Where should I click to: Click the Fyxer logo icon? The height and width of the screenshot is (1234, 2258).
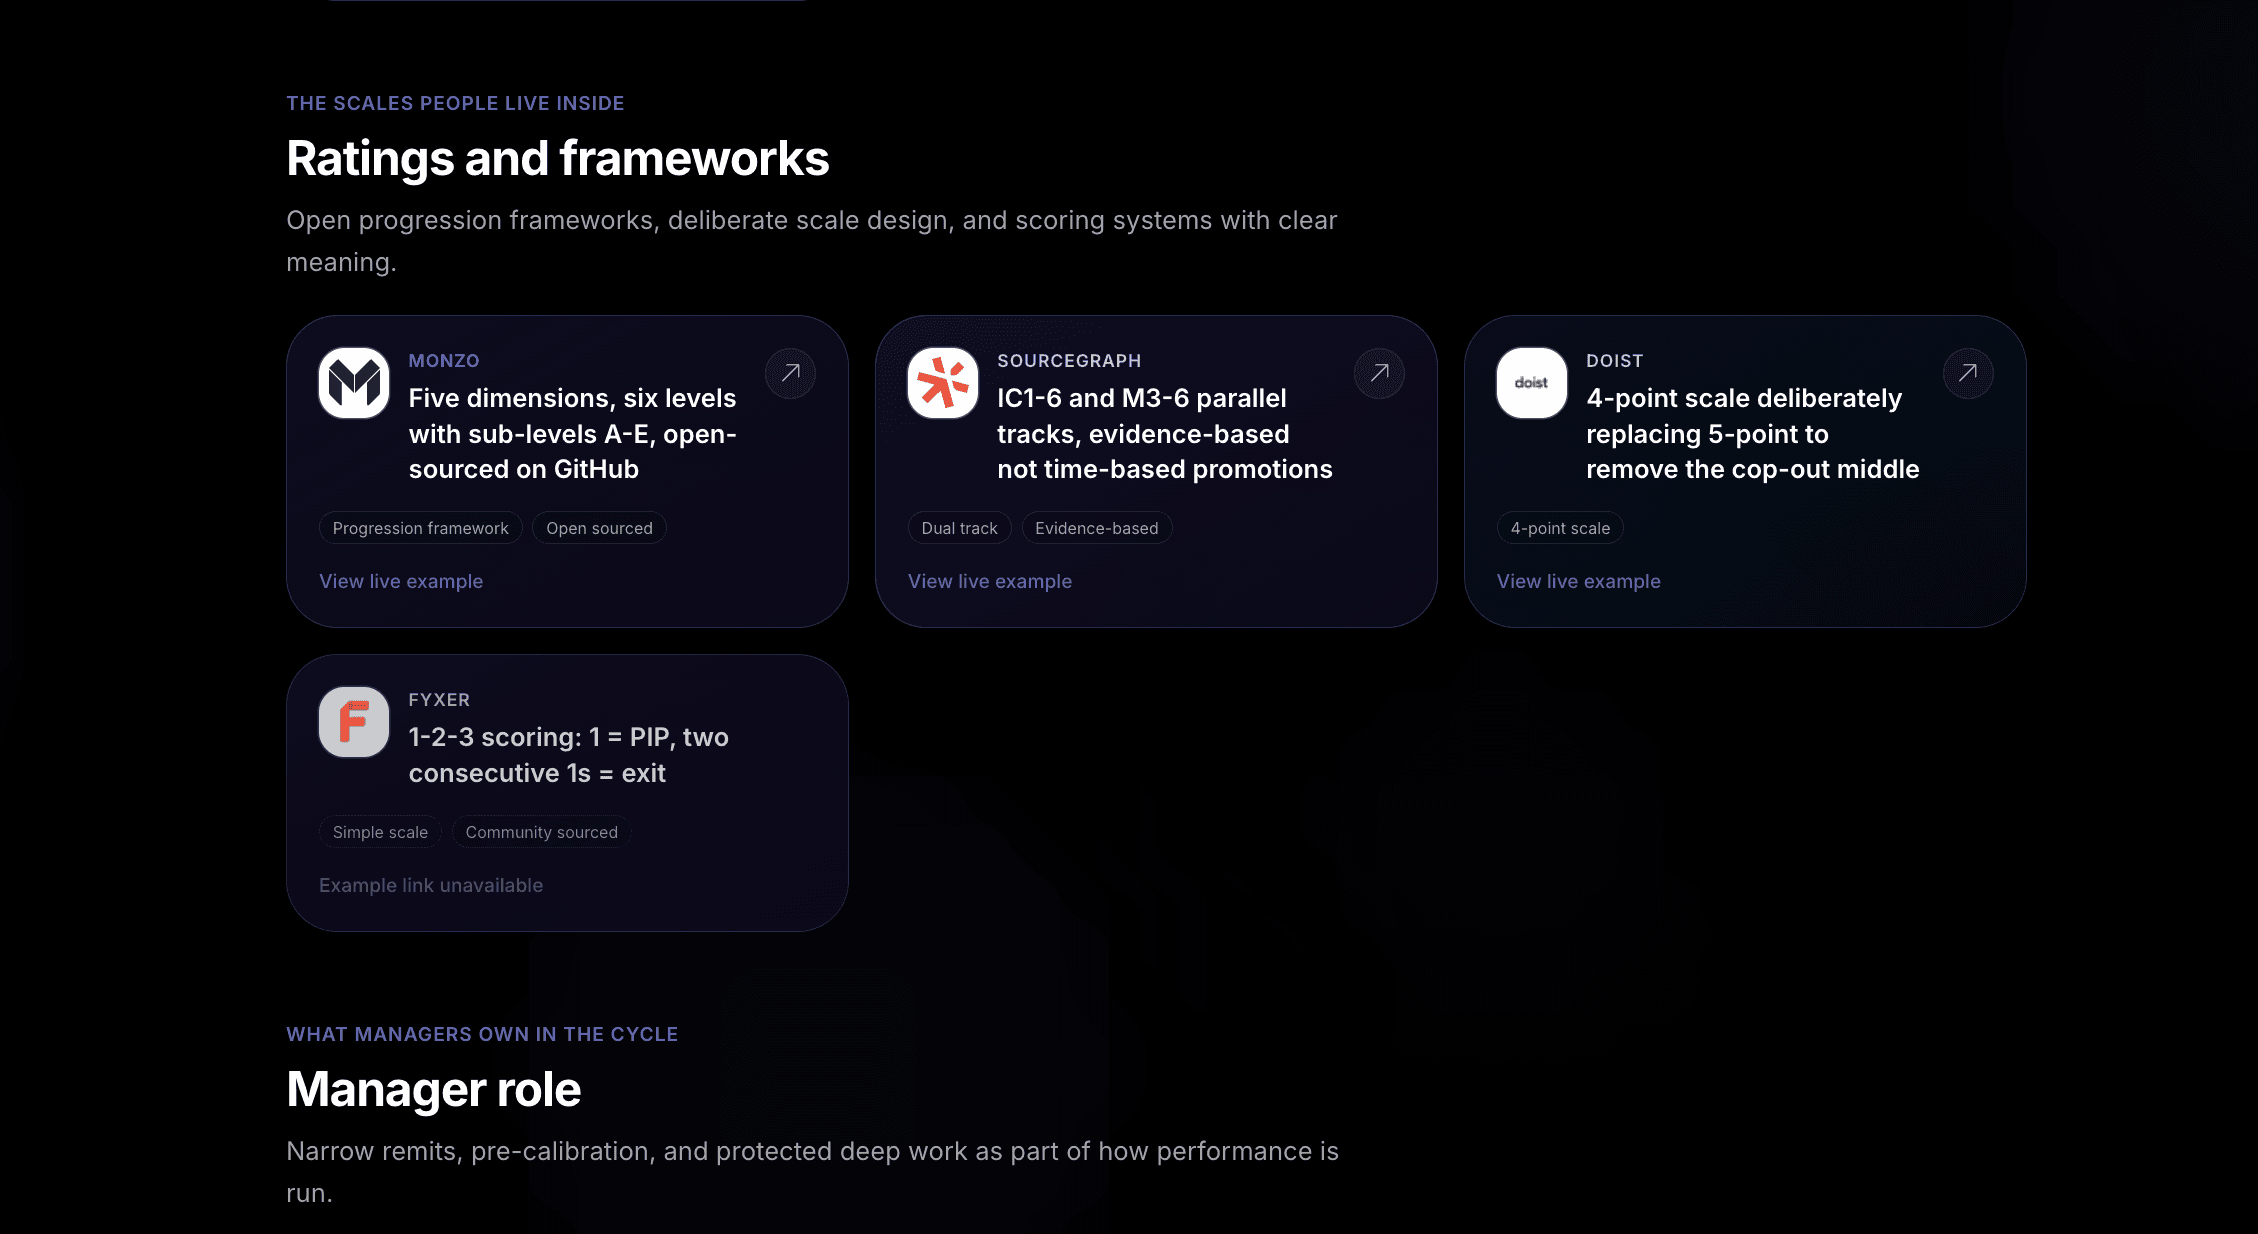(x=354, y=722)
